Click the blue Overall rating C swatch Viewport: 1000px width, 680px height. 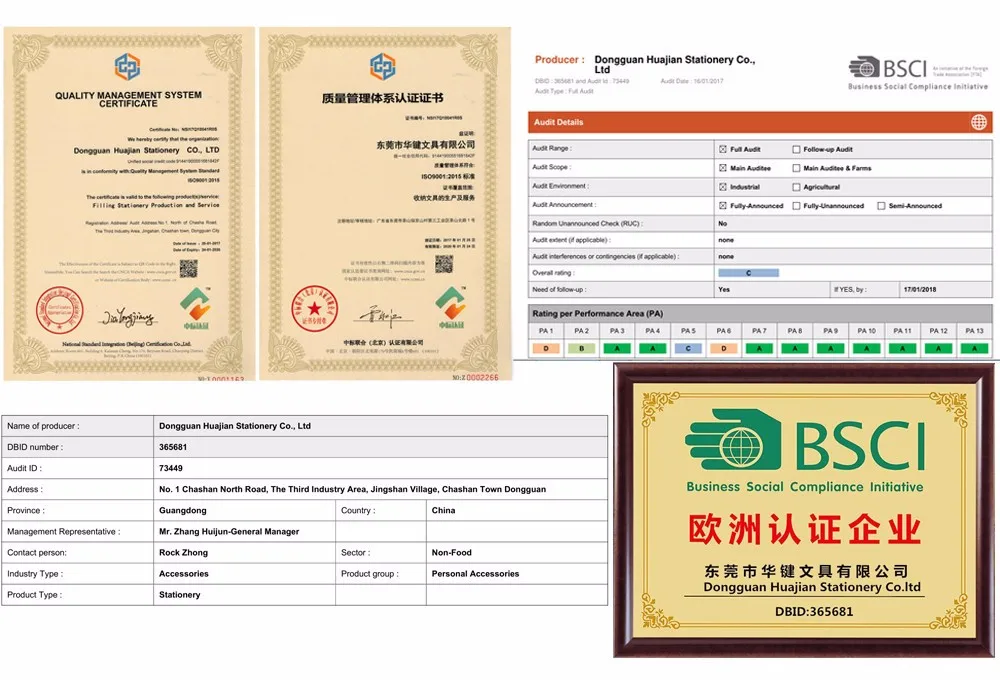pyautogui.click(x=748, y=272)
